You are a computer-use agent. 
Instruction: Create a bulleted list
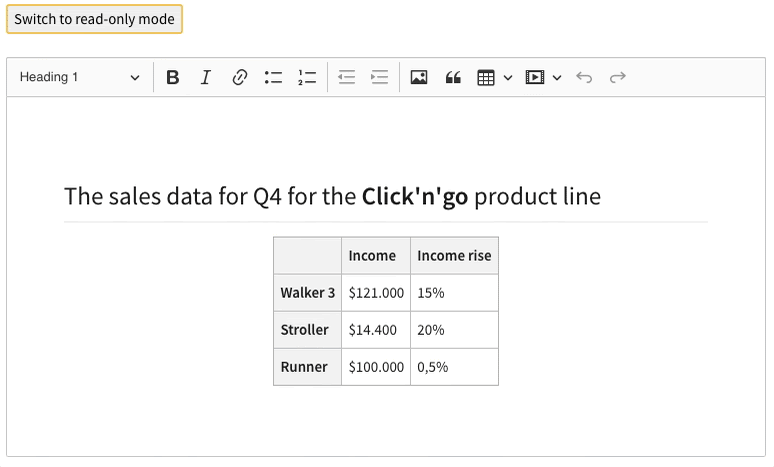pyautogui.click(x=273, y=77)
